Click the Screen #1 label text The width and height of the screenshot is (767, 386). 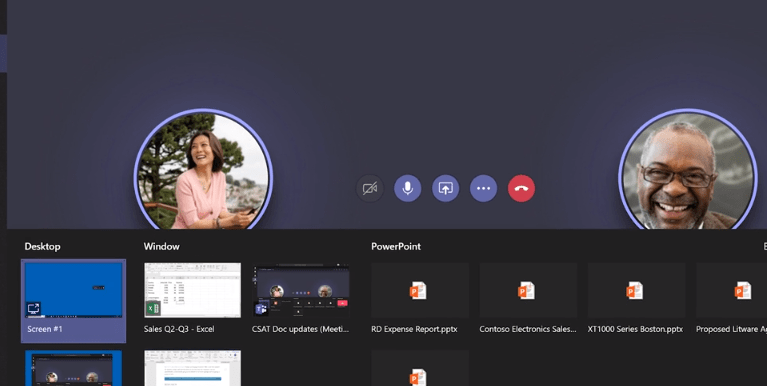pos(45,329)
